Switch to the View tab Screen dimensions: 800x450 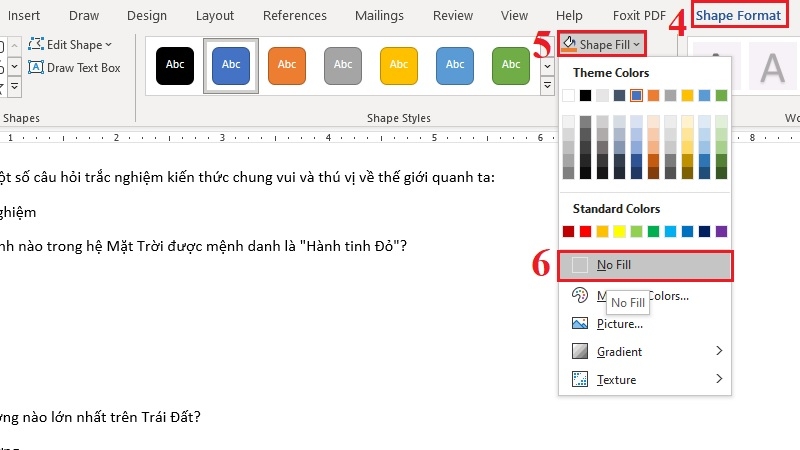coord(514,16)
